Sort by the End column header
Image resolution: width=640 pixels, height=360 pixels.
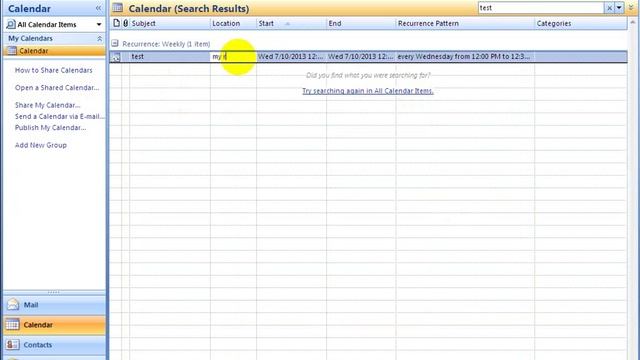[x=361, y=23]
